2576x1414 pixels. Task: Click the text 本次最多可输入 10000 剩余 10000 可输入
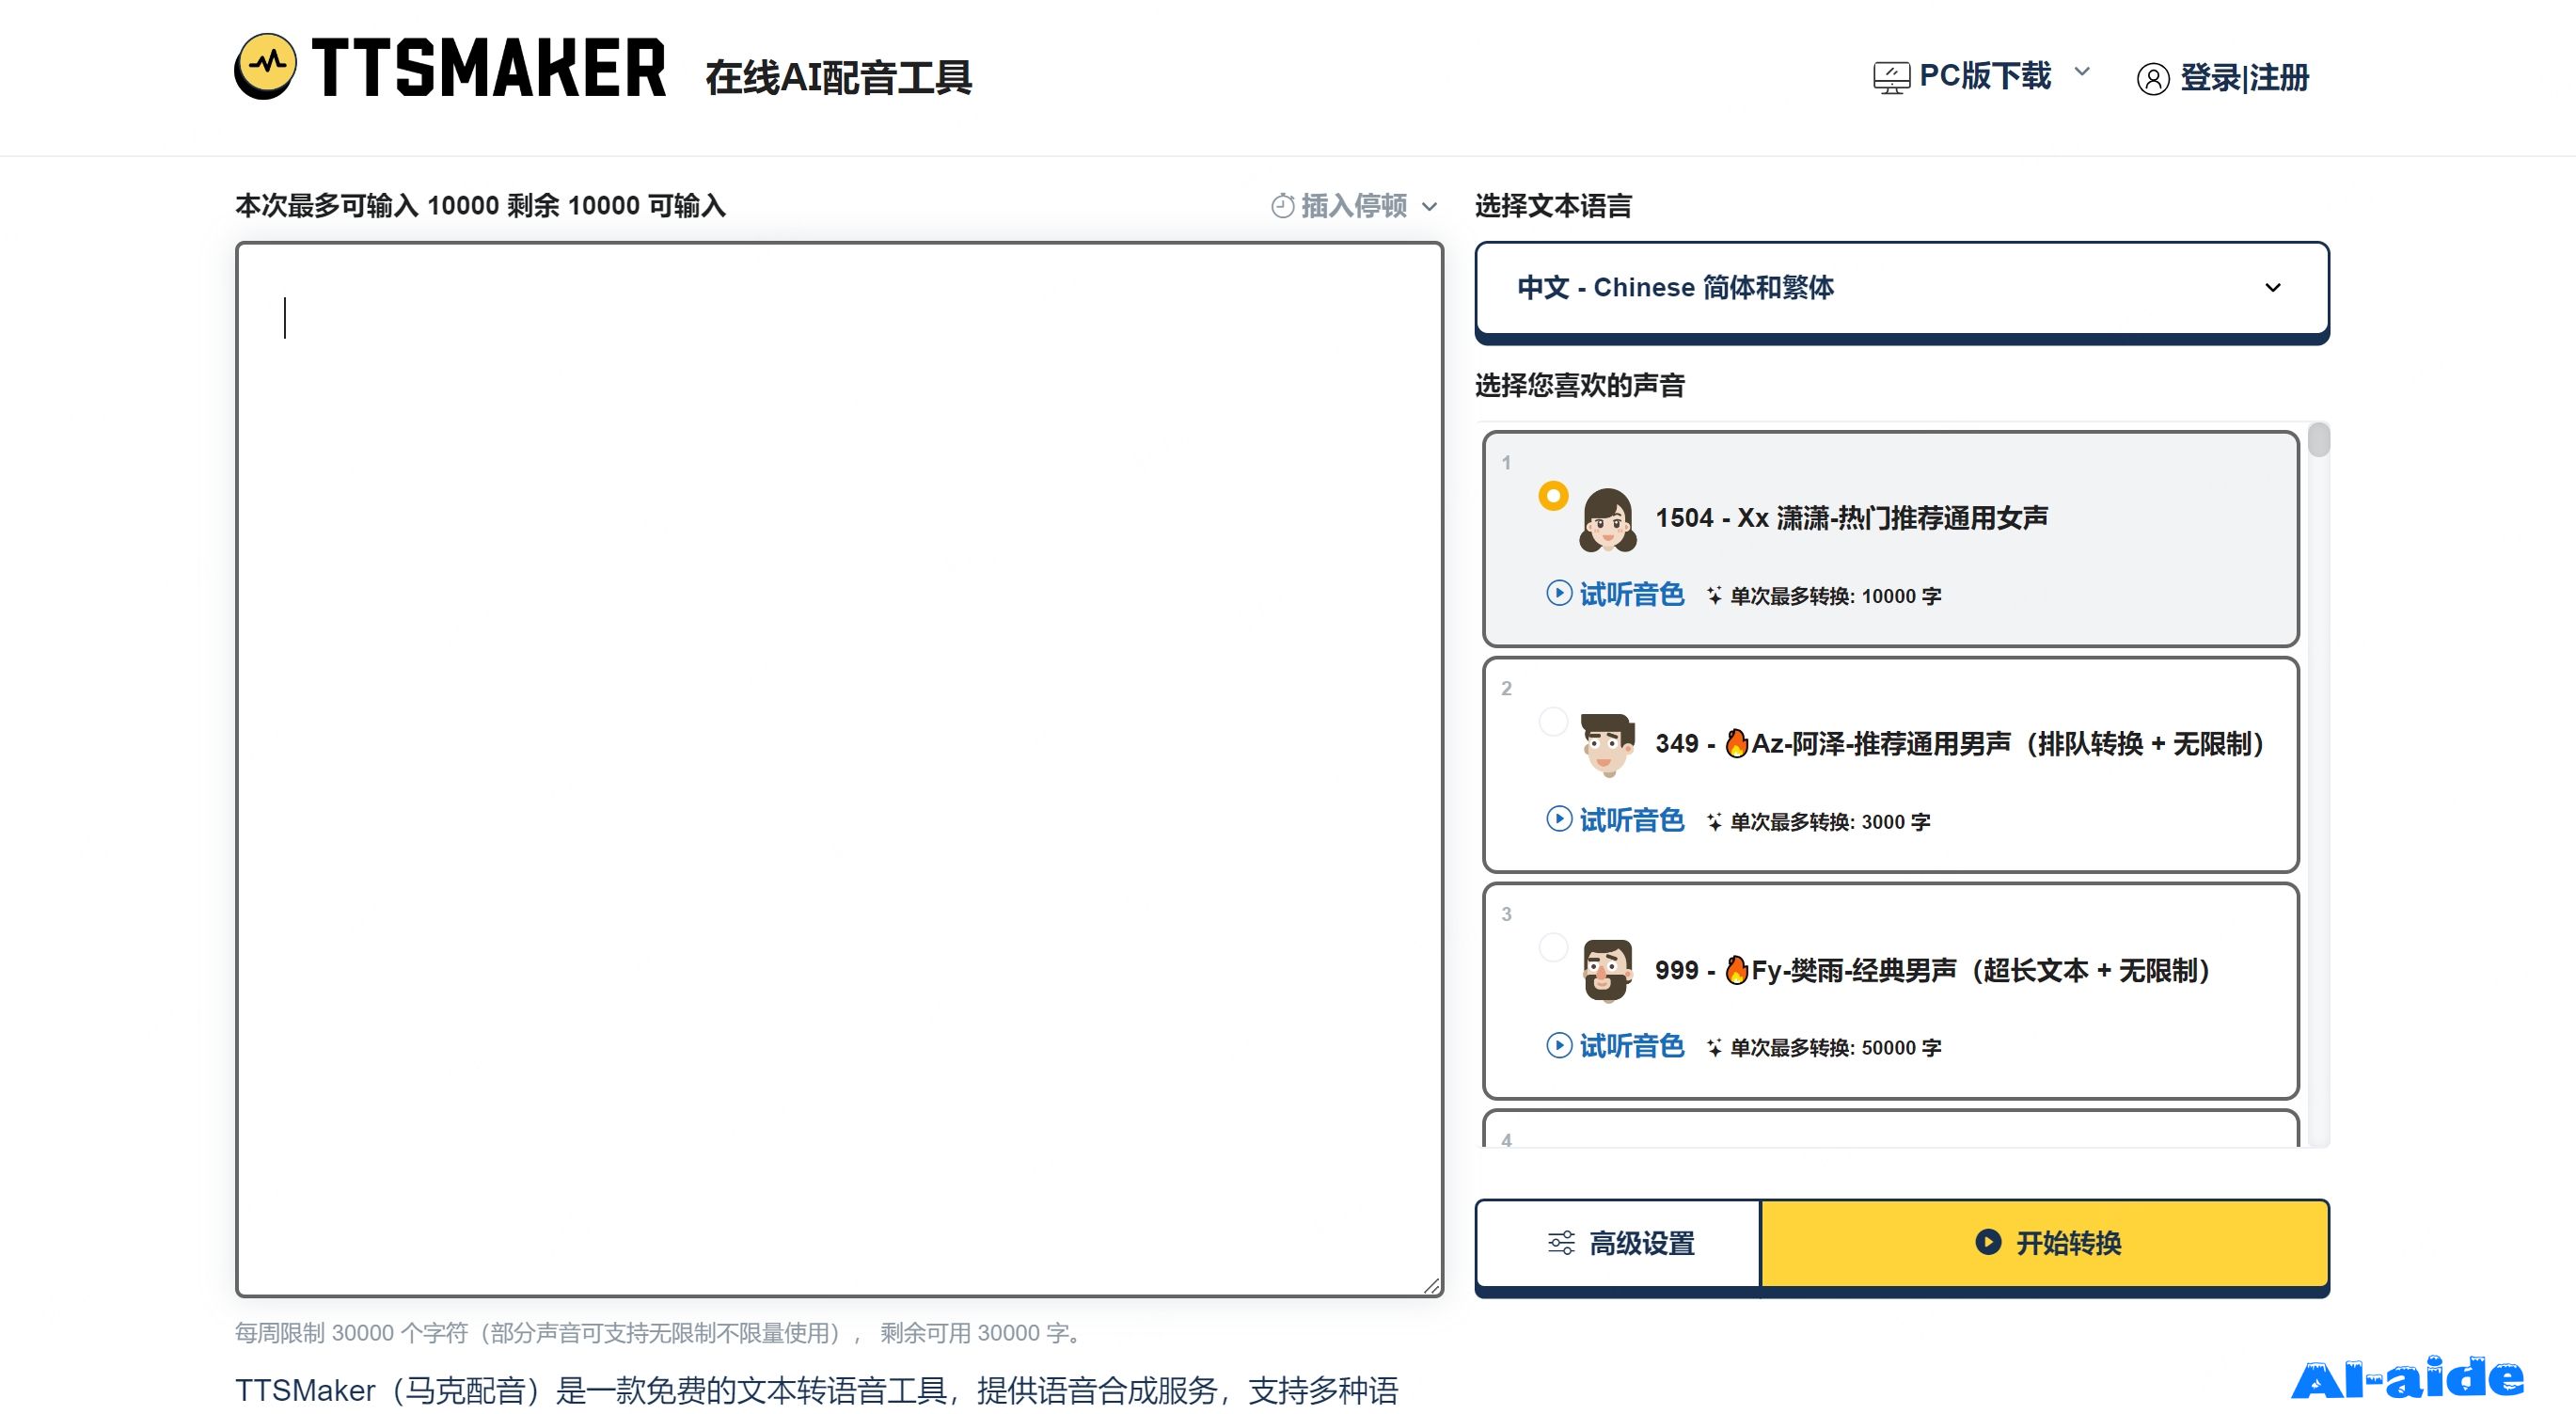(x=480, y=206)
